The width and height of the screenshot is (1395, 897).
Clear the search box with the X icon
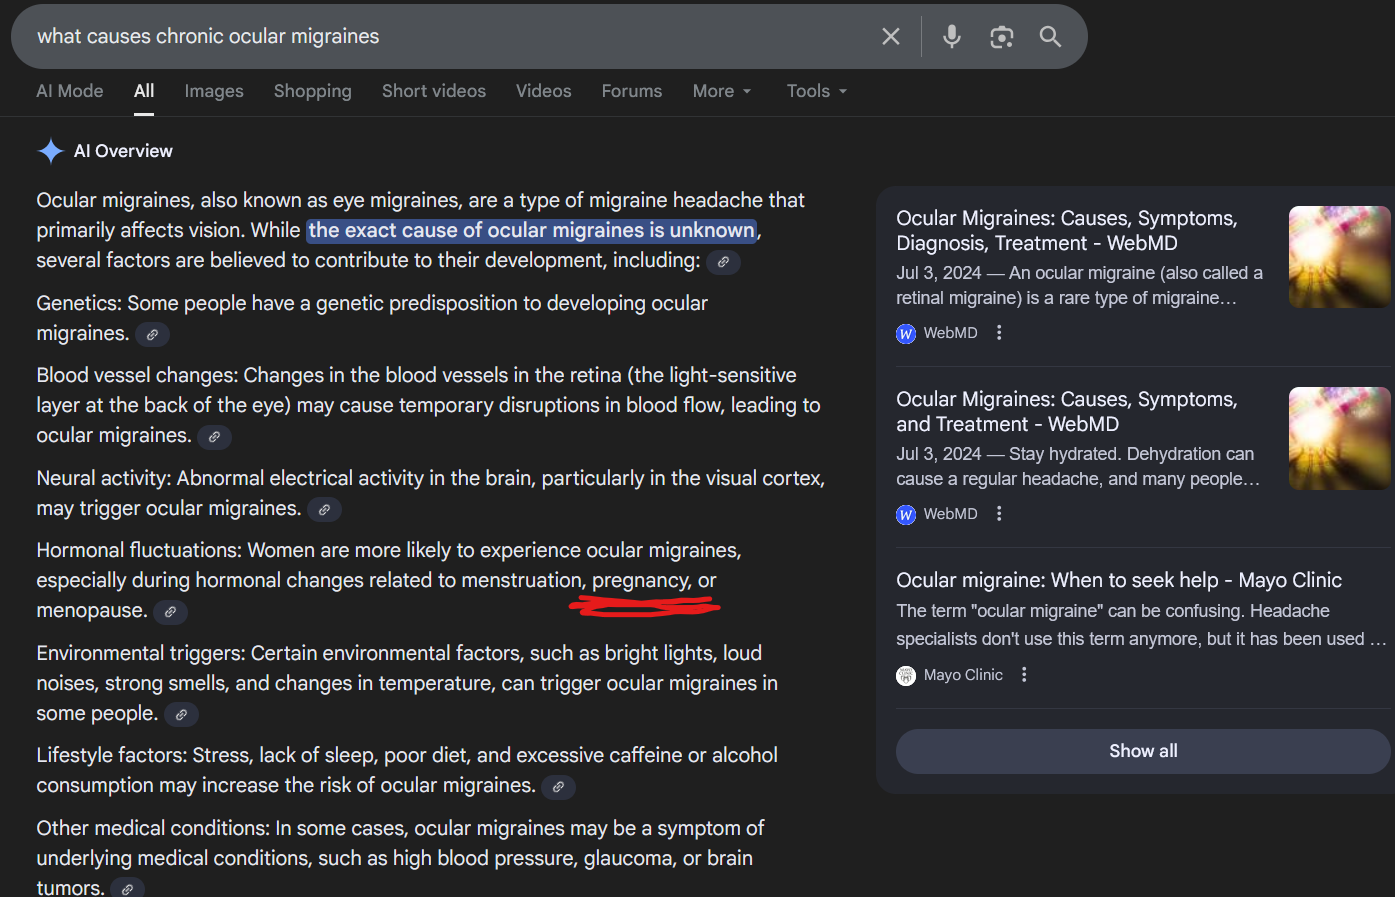click(x=891, y=37)
